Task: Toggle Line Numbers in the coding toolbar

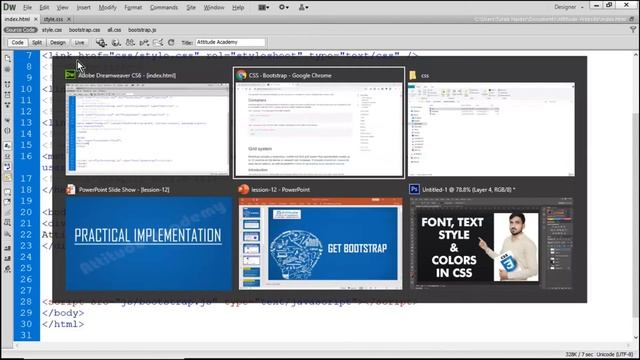Action: [7, 146]
